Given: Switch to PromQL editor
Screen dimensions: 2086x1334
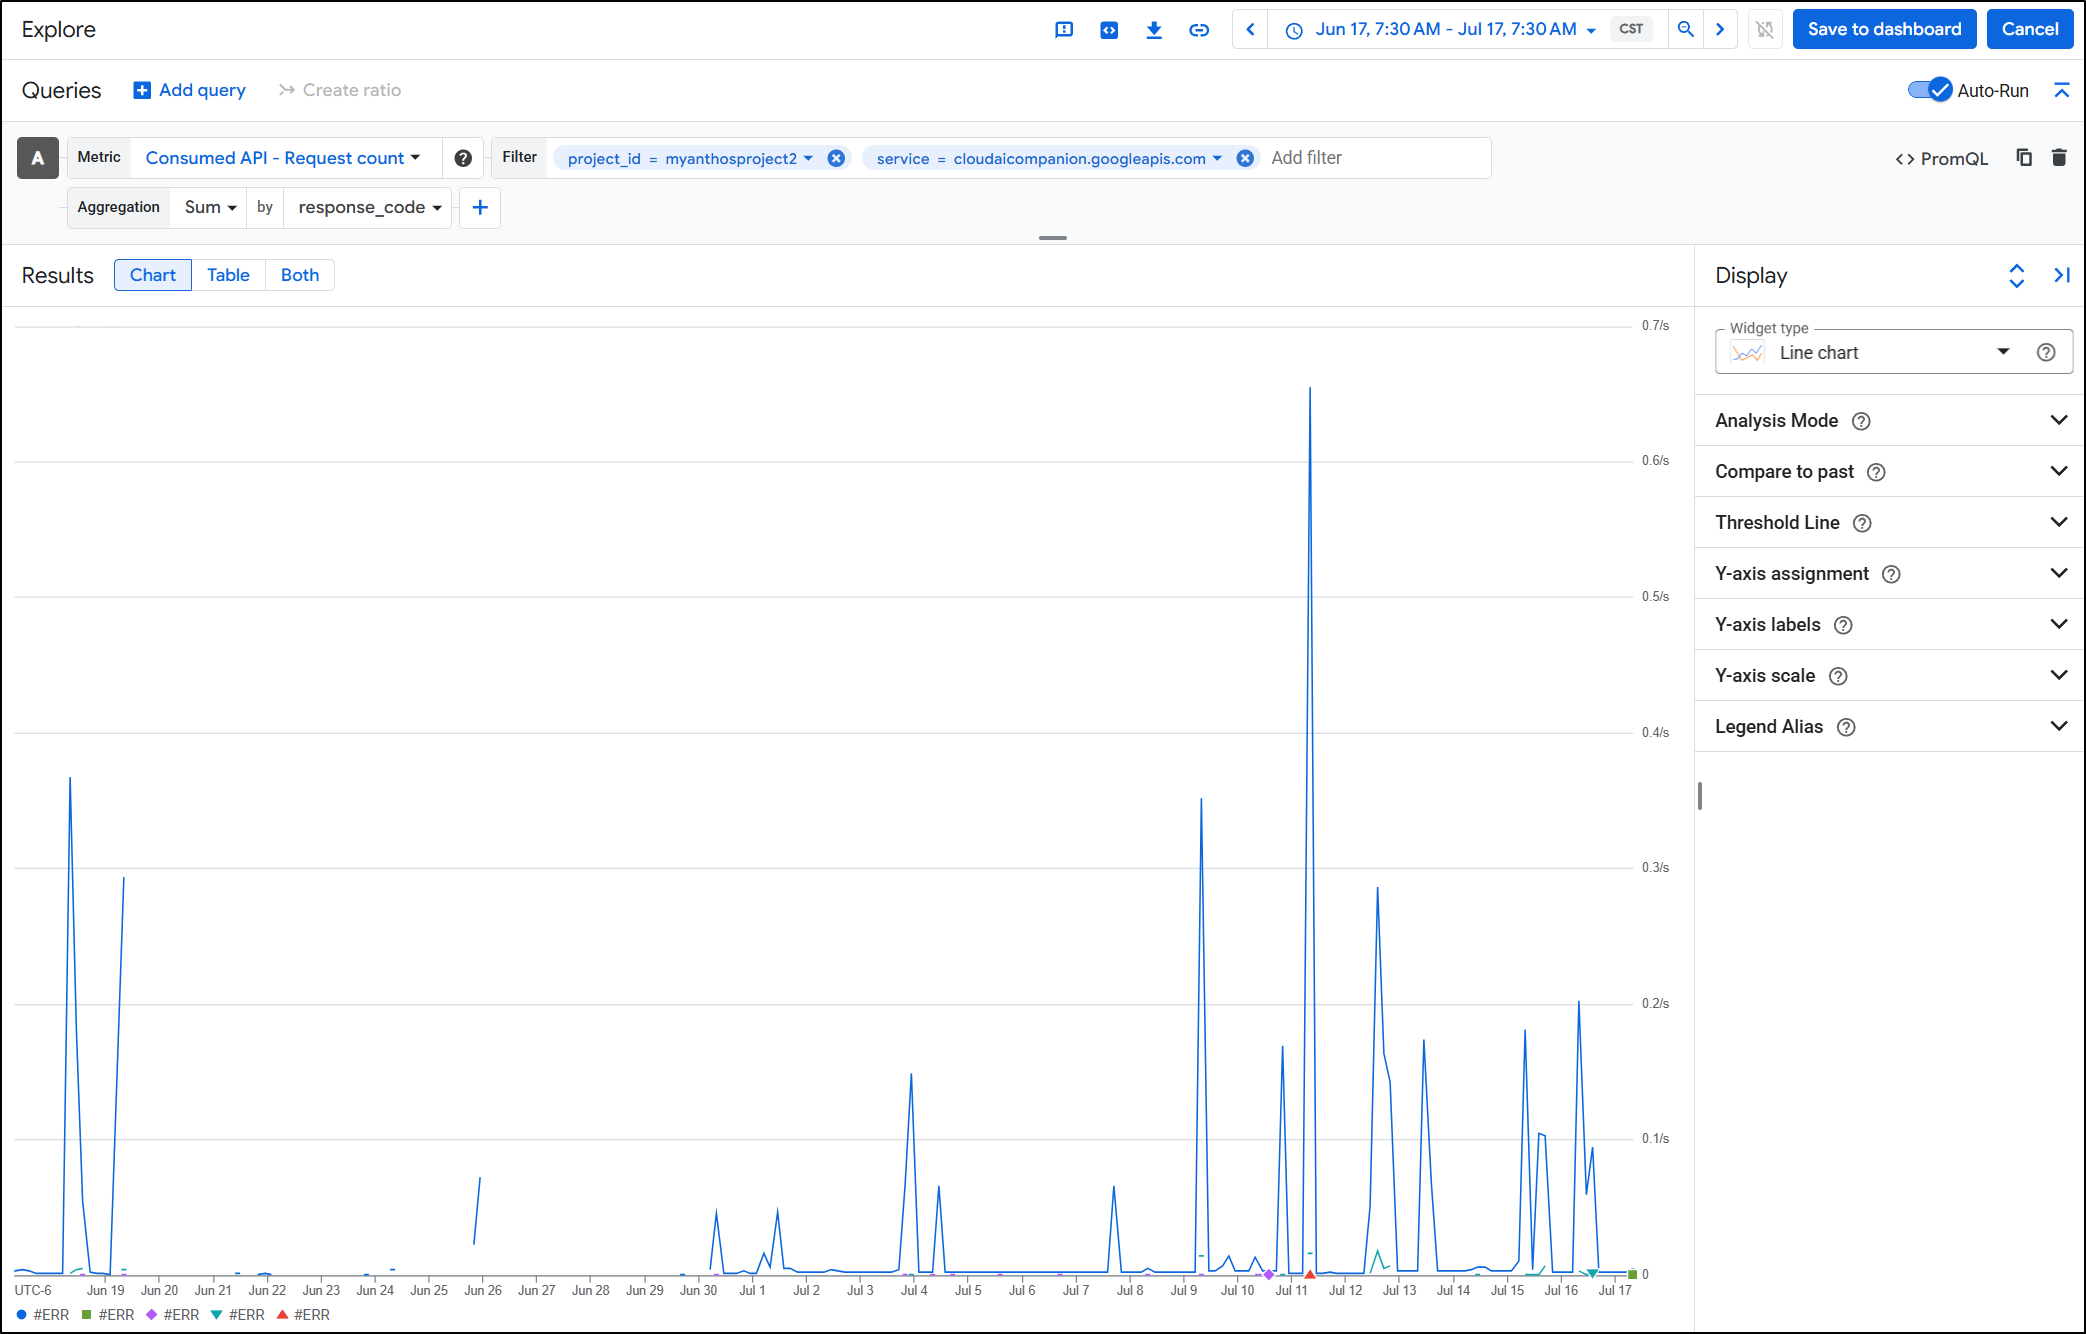Looking at the screenshot, I should pyautogui.click(x=1942, y=159).
